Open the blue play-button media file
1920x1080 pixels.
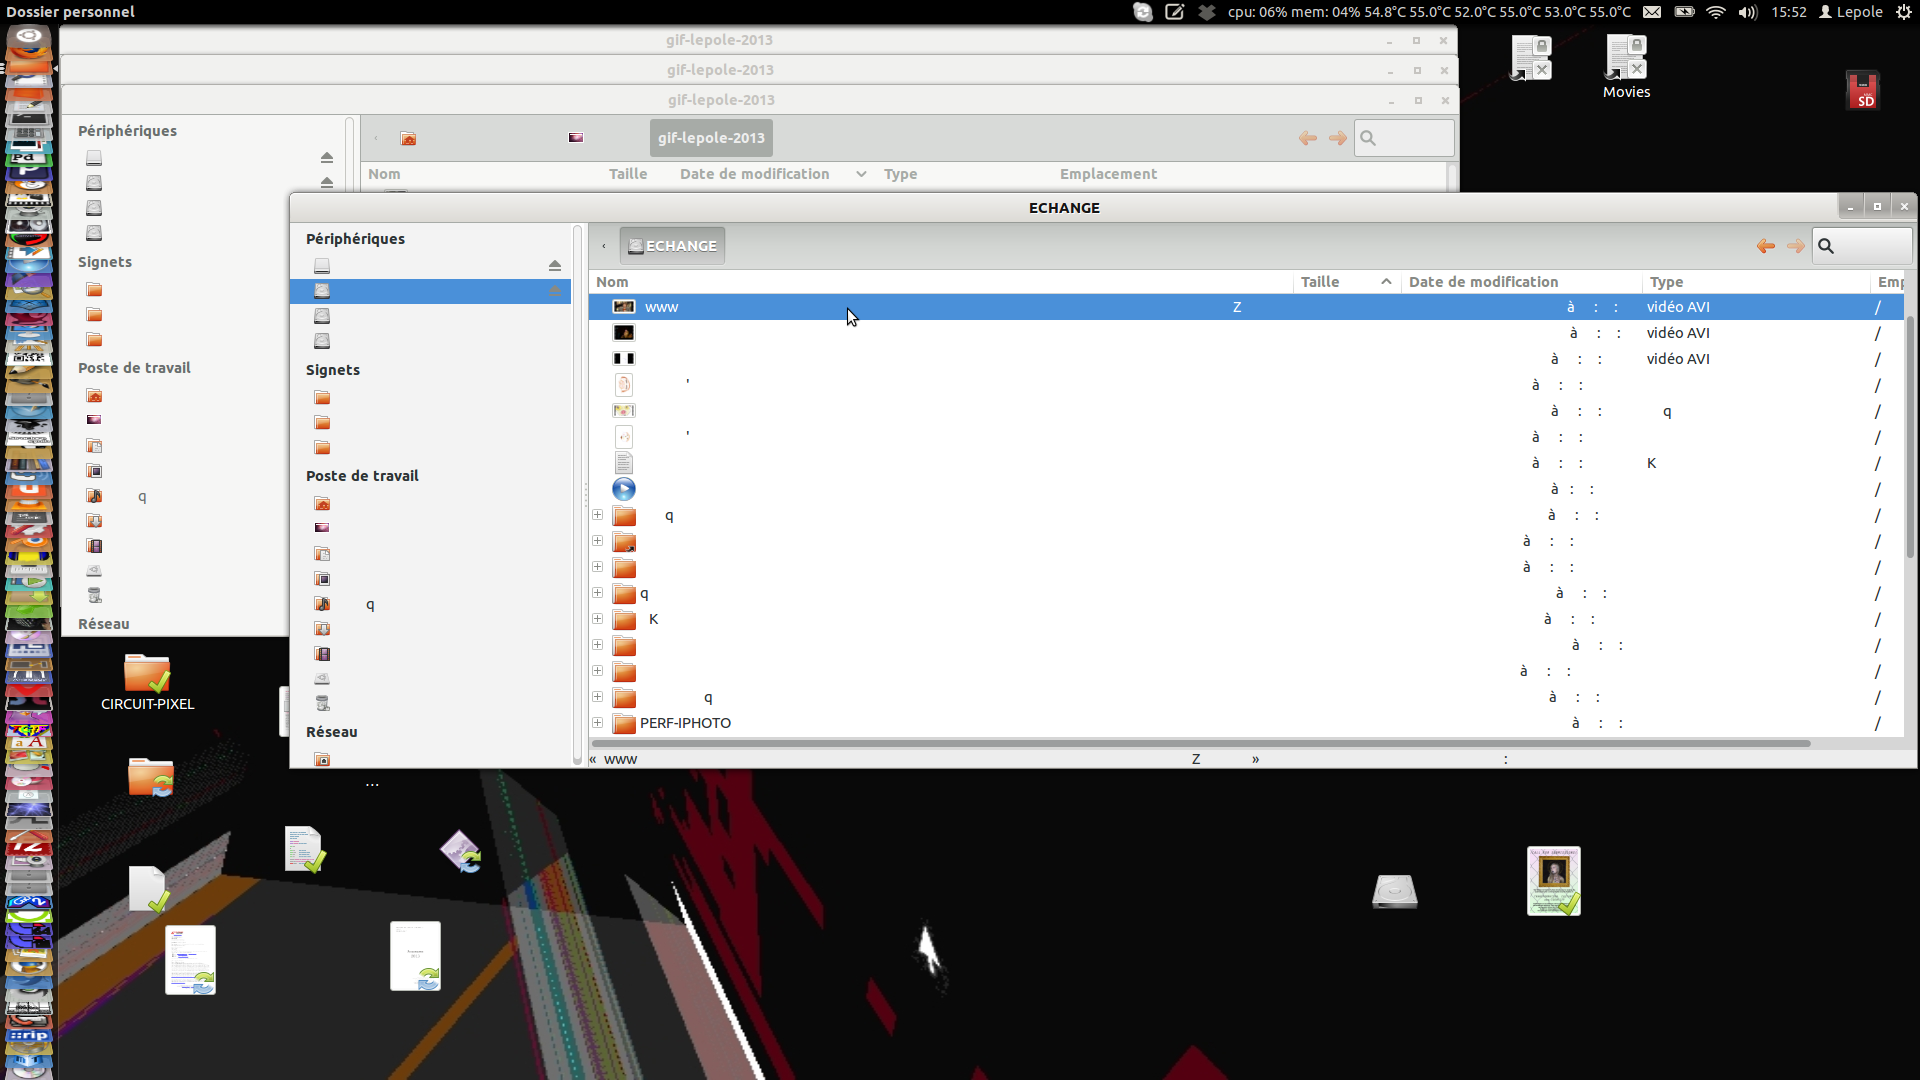pos(624,489)
